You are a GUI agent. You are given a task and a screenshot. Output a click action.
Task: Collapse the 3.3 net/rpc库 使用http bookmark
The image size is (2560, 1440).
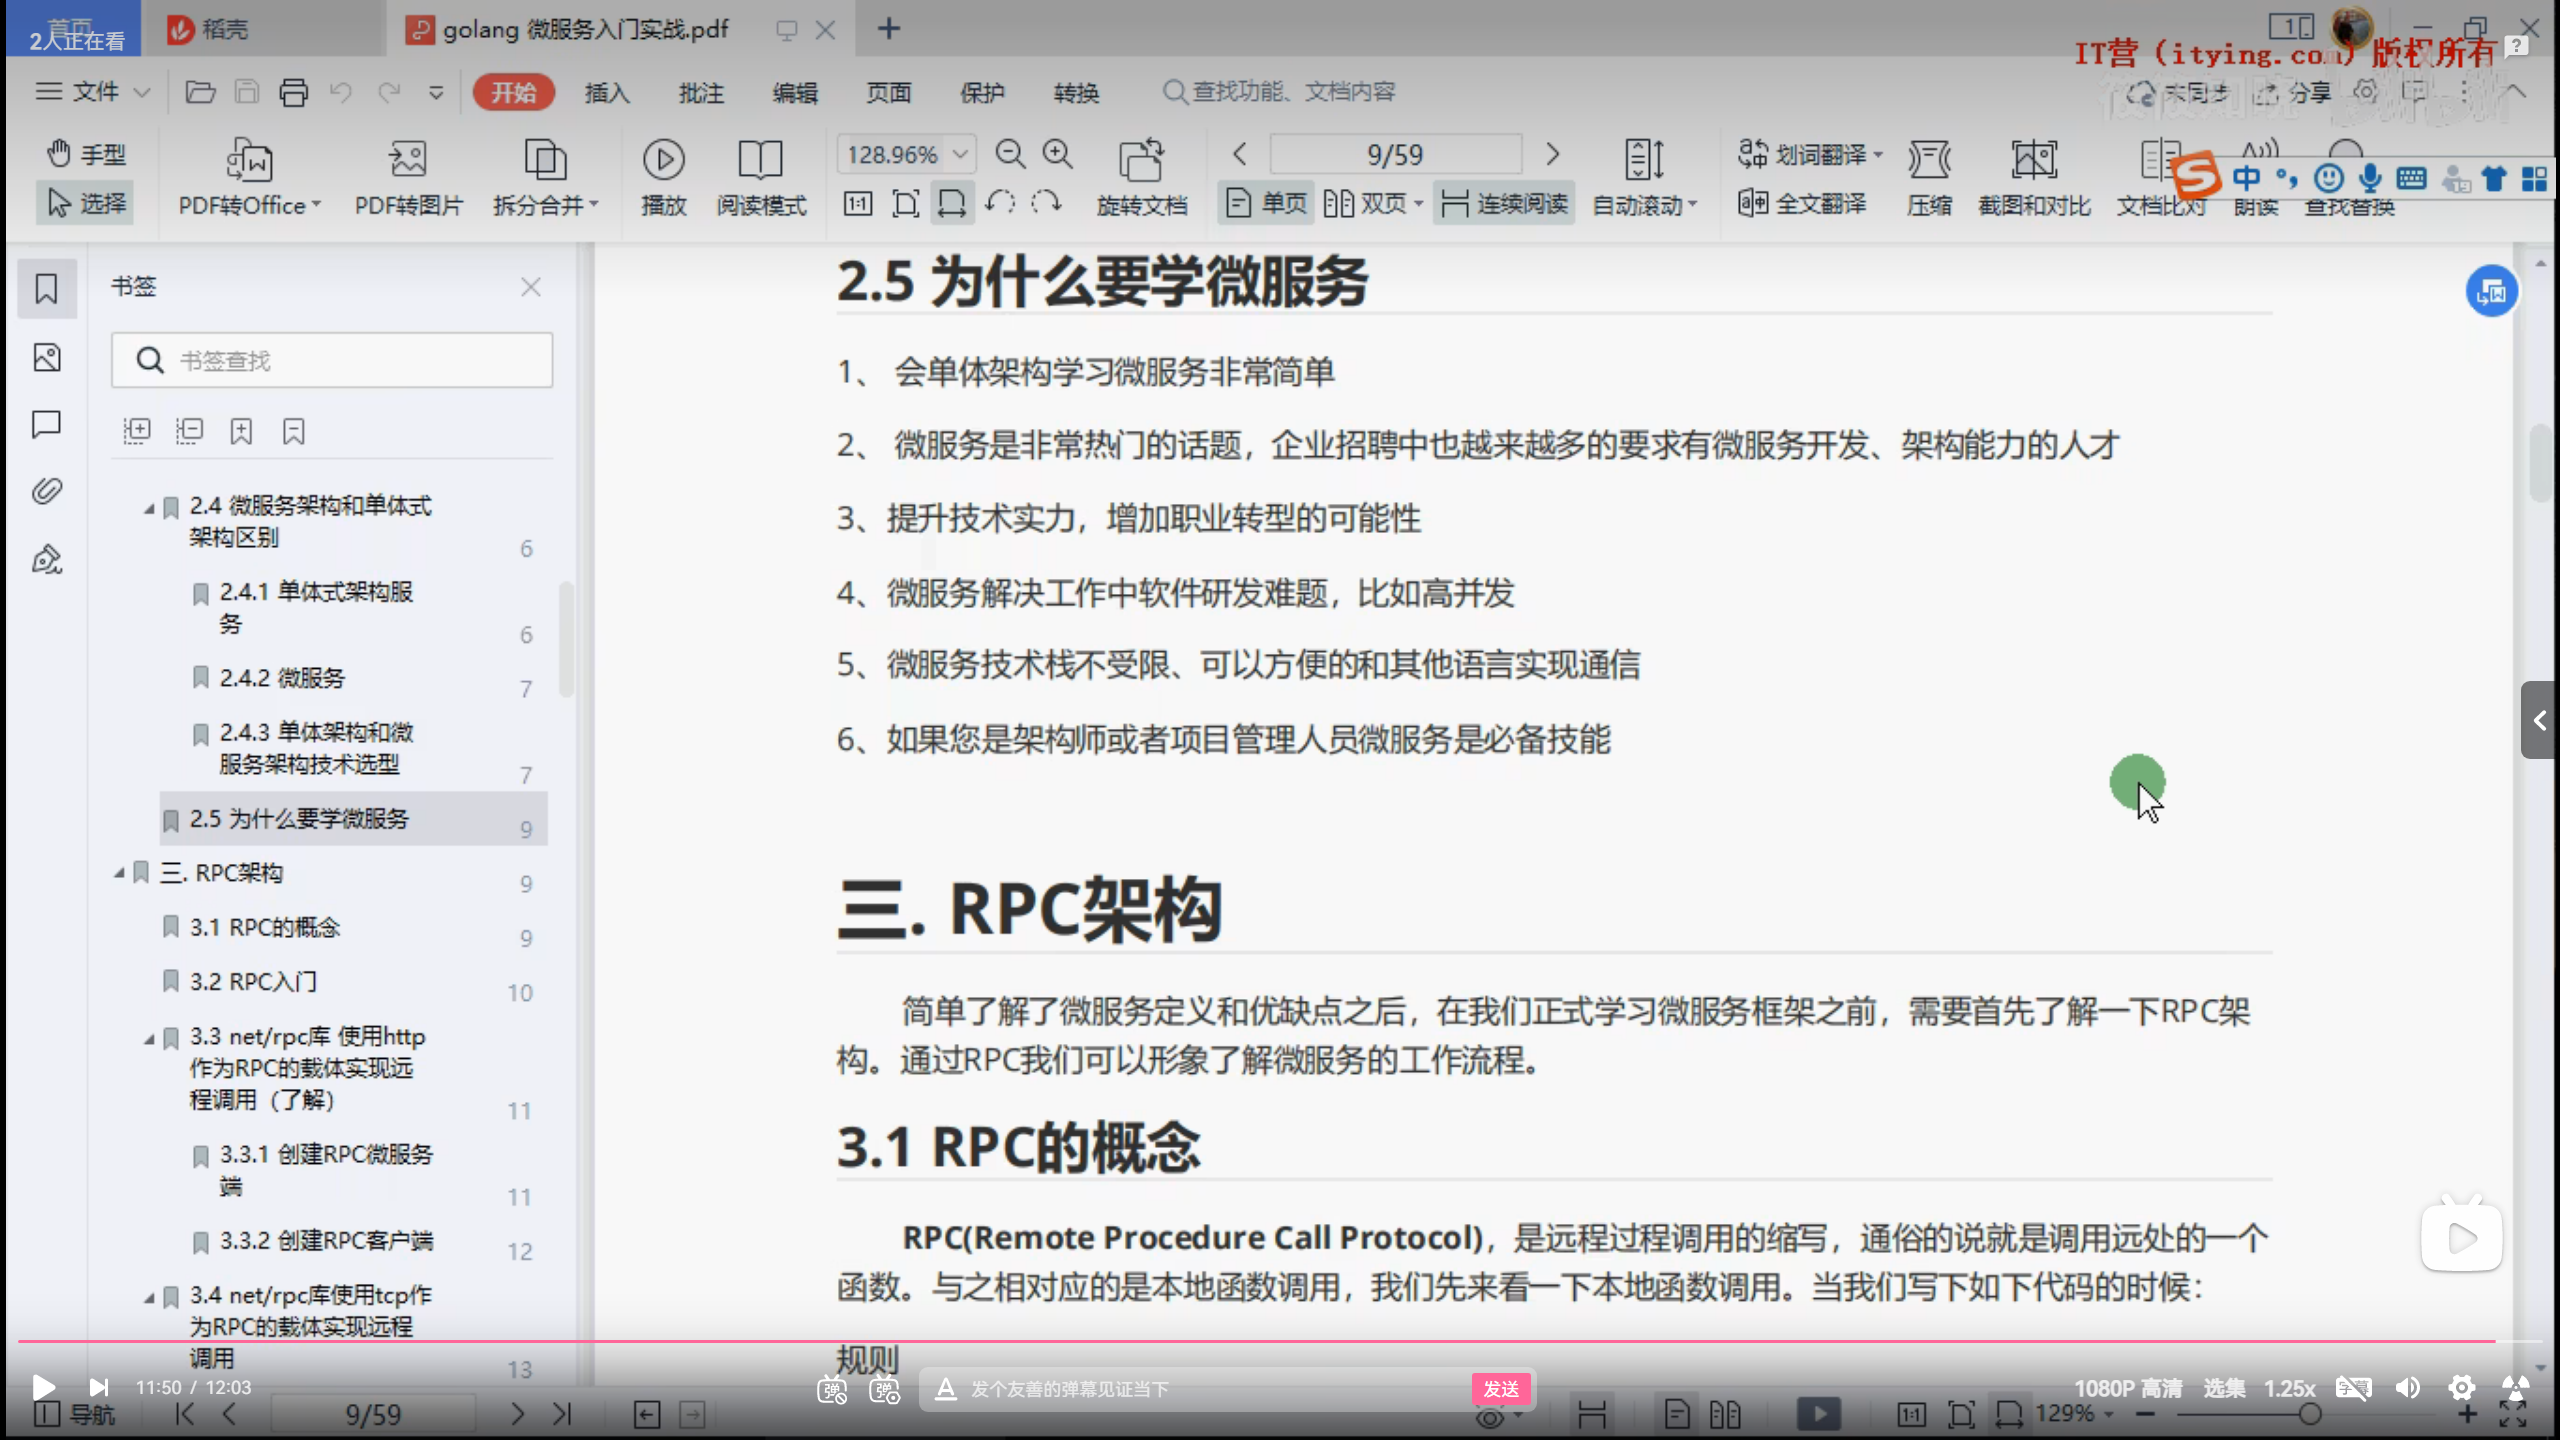149,1039
